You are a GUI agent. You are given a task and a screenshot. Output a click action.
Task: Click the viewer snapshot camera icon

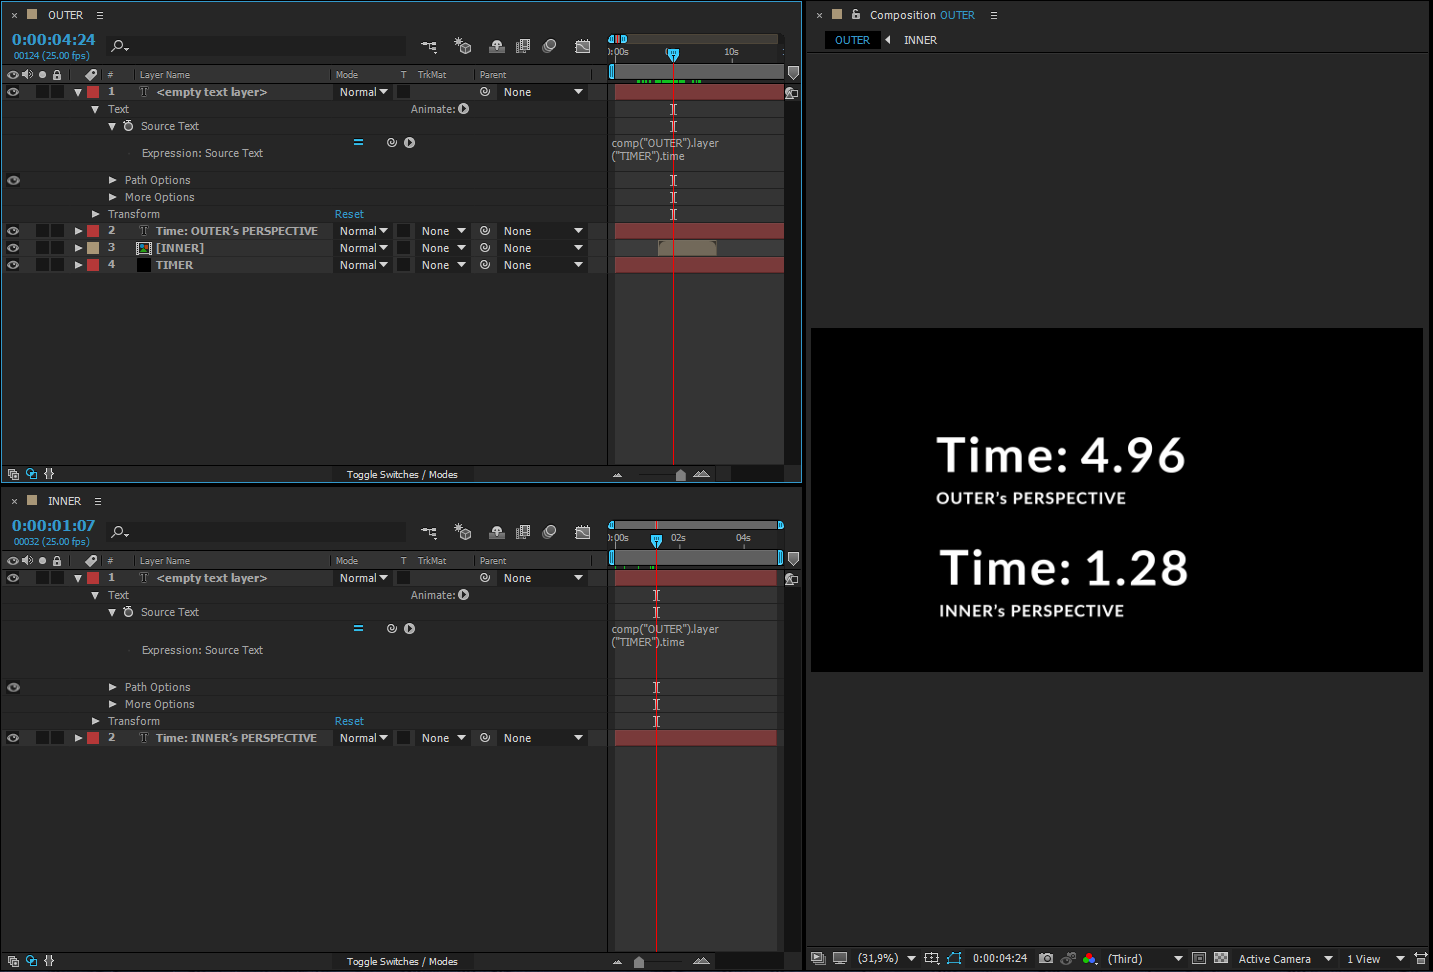pos(1046,958)
